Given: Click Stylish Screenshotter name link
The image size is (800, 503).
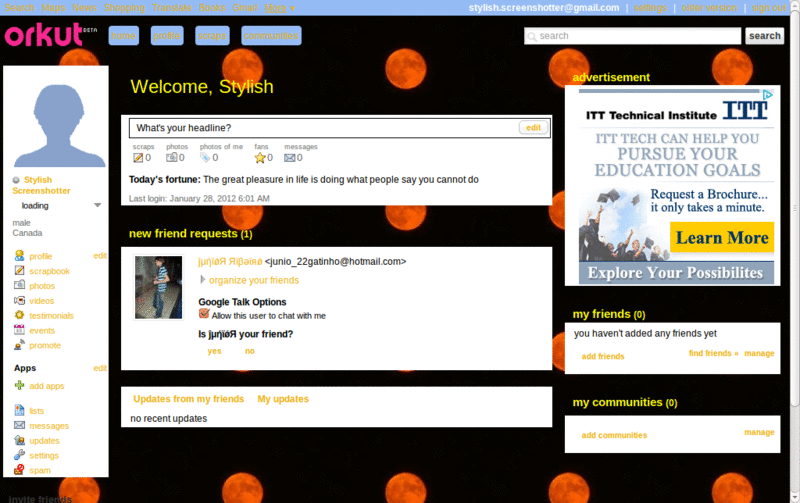Looking at the screenshot, I should click(x=41, y=185).
